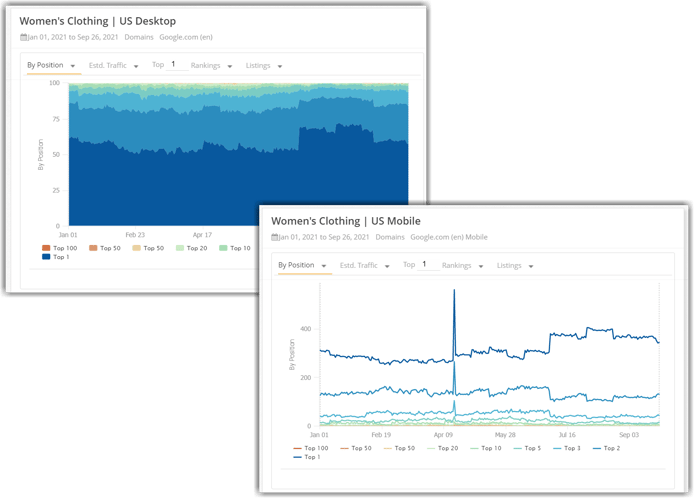Click Google.com (en) Mobile link

450,237
